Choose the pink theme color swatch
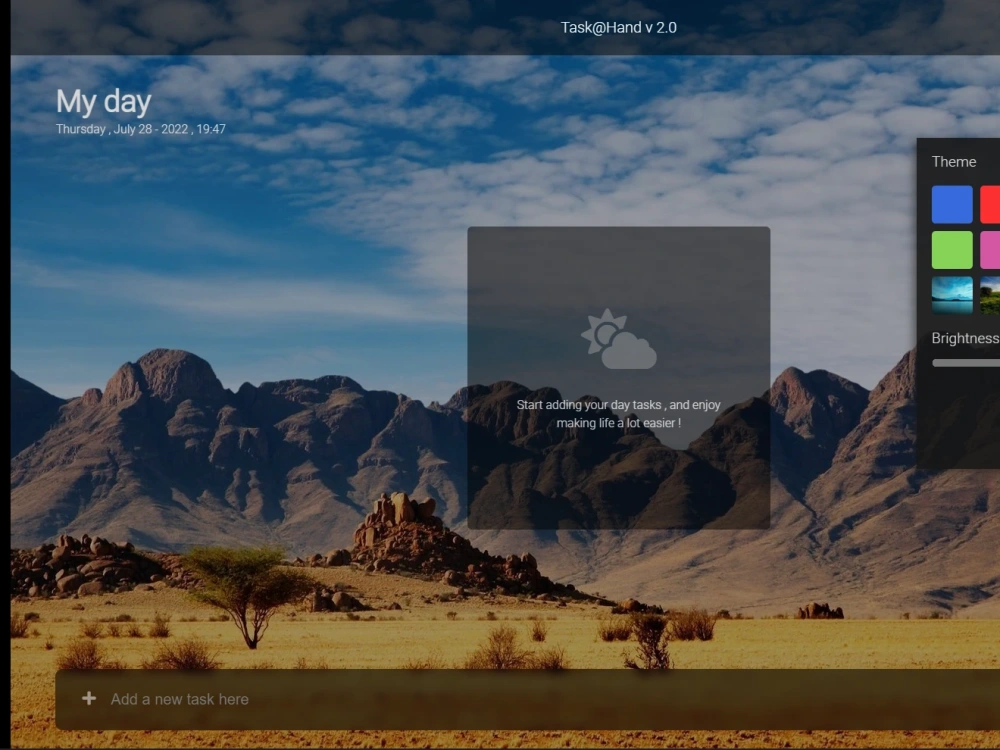This screenshot has width=1000, height=750. pyautogui.click(x=990, y=249)
